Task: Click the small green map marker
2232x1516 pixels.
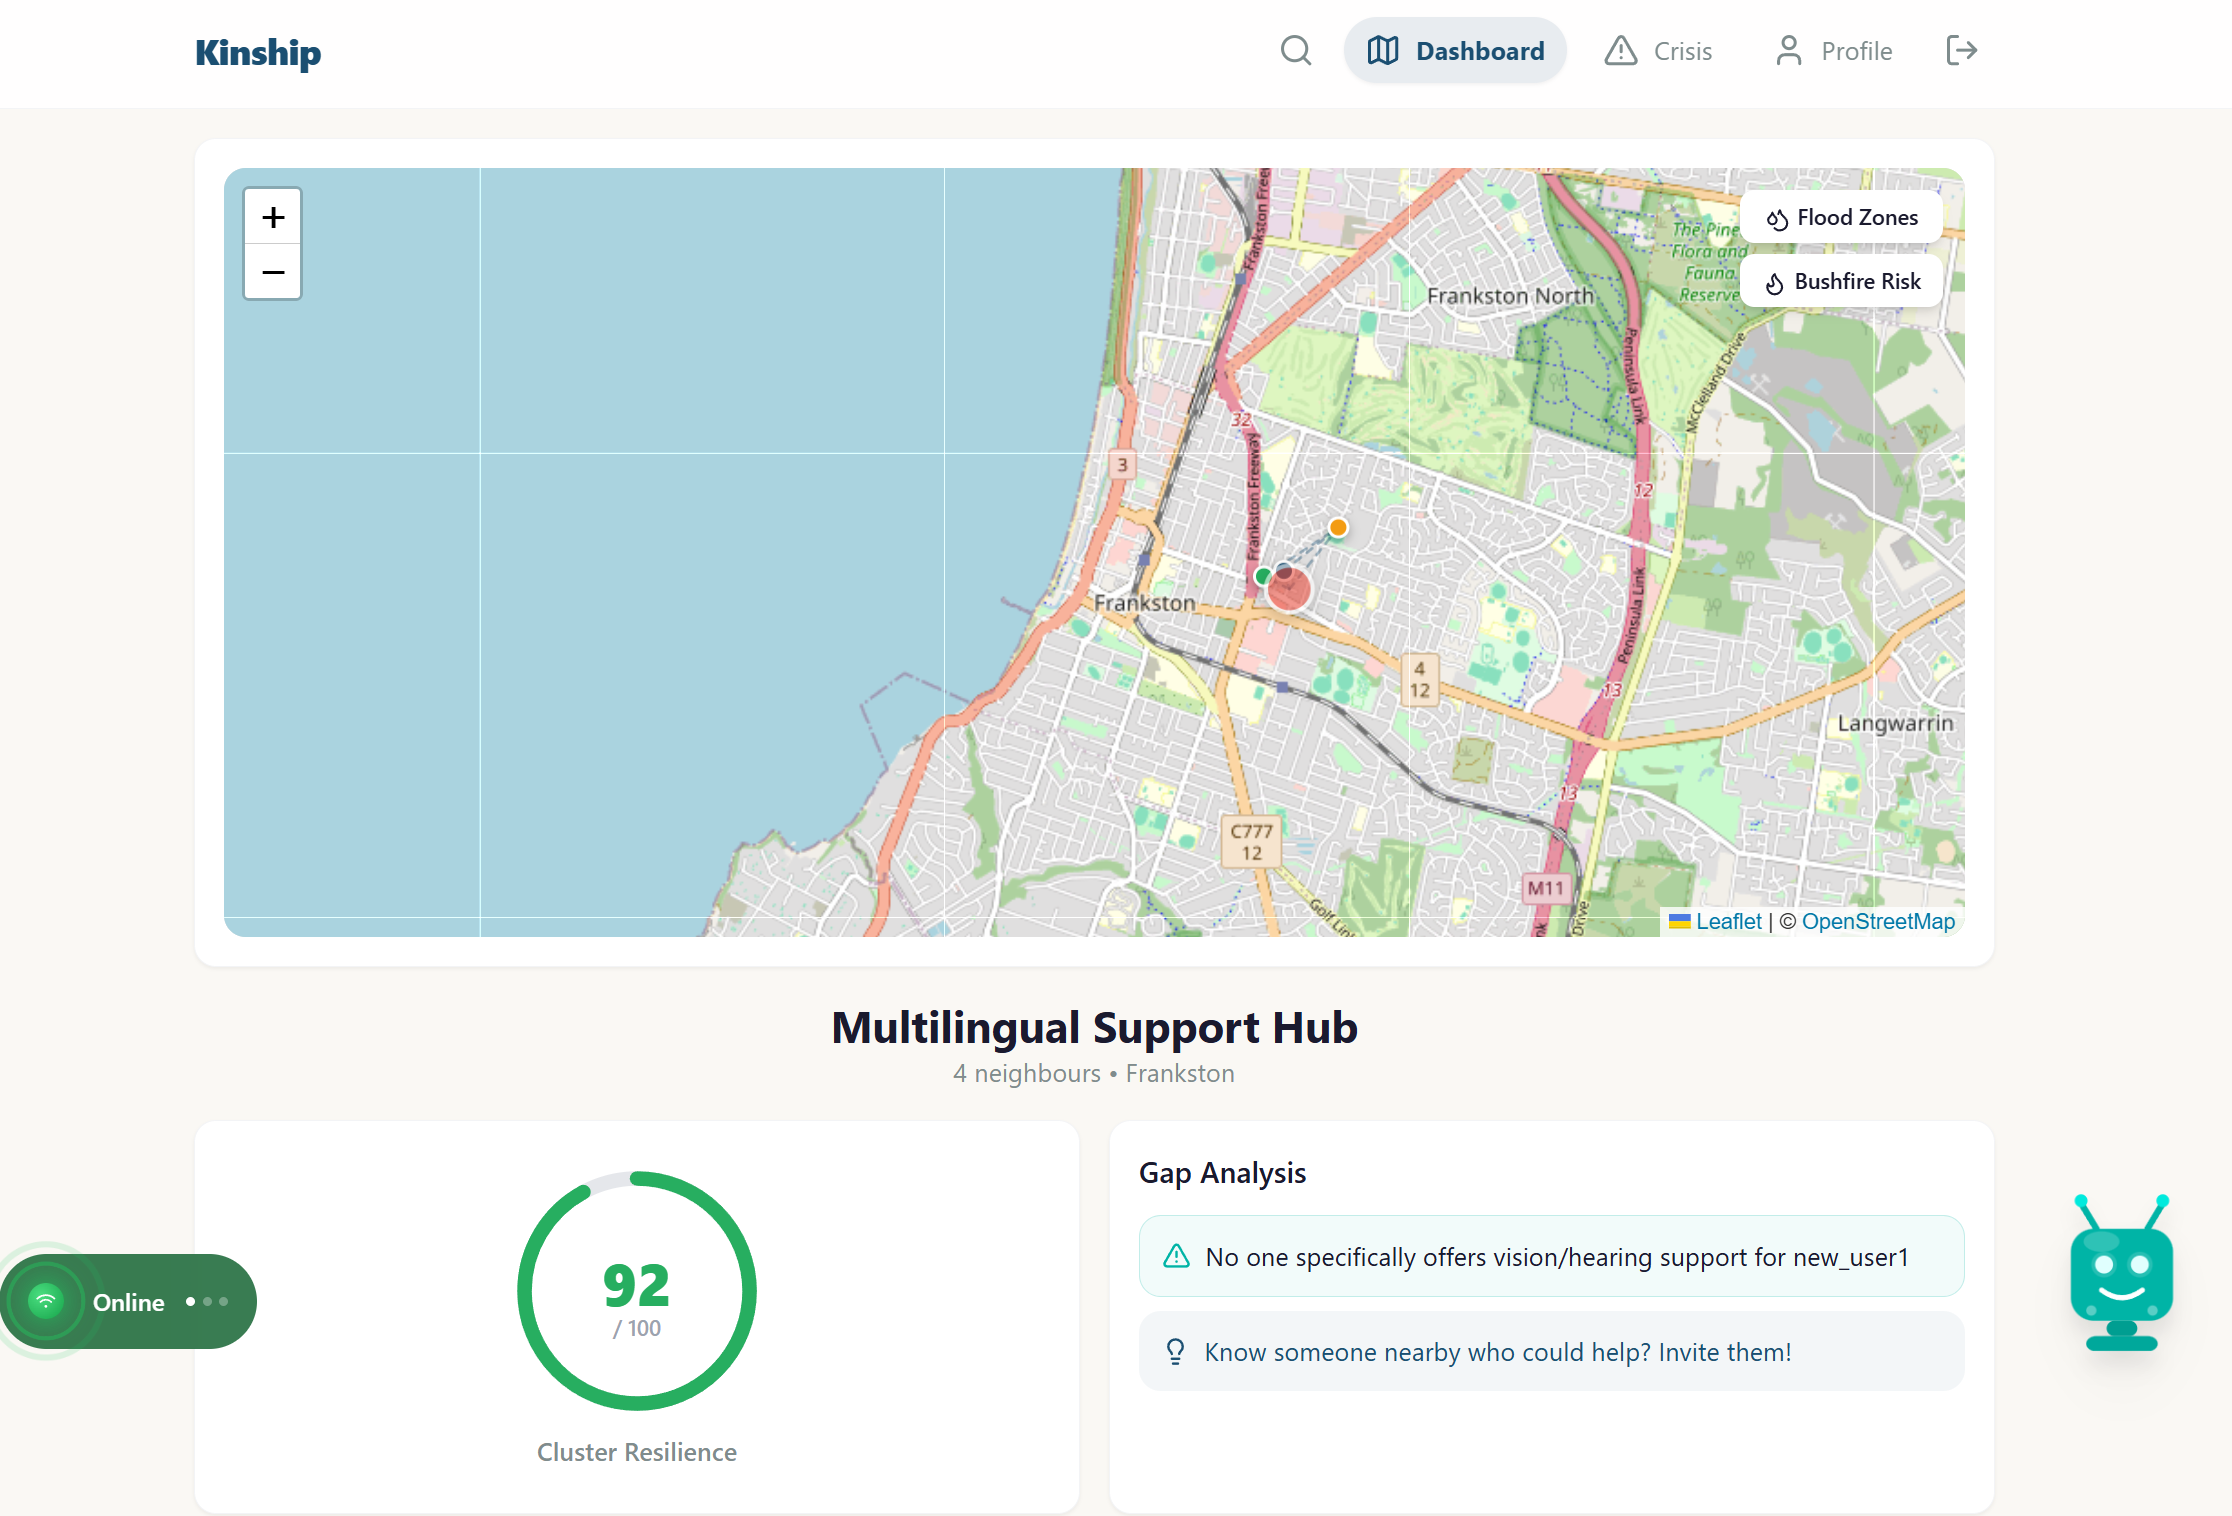Action: [x=1263, y=576]
